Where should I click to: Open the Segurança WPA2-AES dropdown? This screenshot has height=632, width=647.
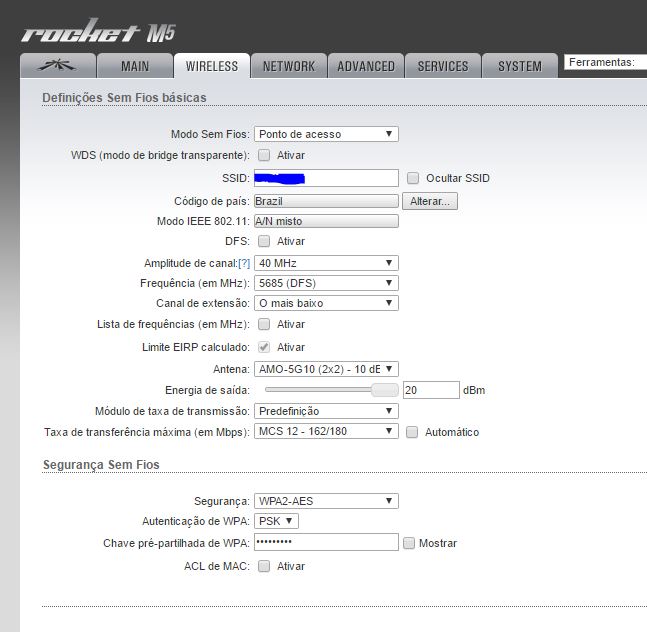tap(326, 501)
